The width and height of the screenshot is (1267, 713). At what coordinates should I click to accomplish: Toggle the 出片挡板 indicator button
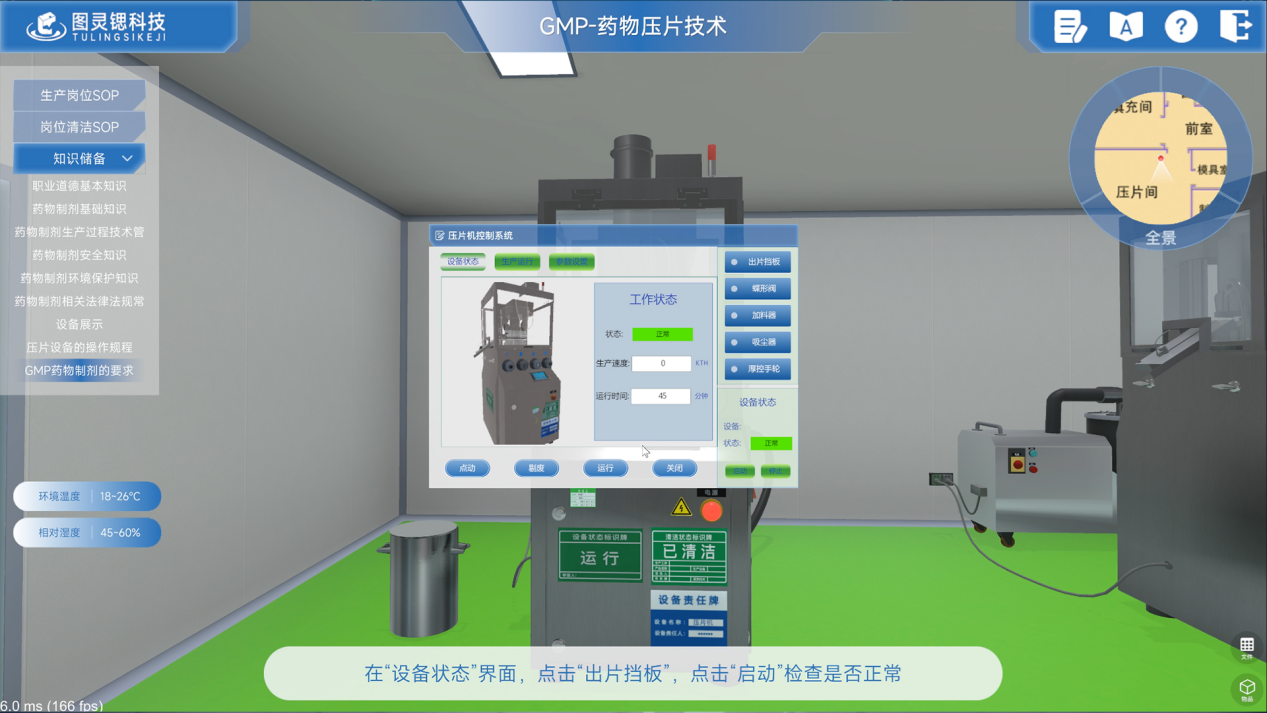click(757, 262)
